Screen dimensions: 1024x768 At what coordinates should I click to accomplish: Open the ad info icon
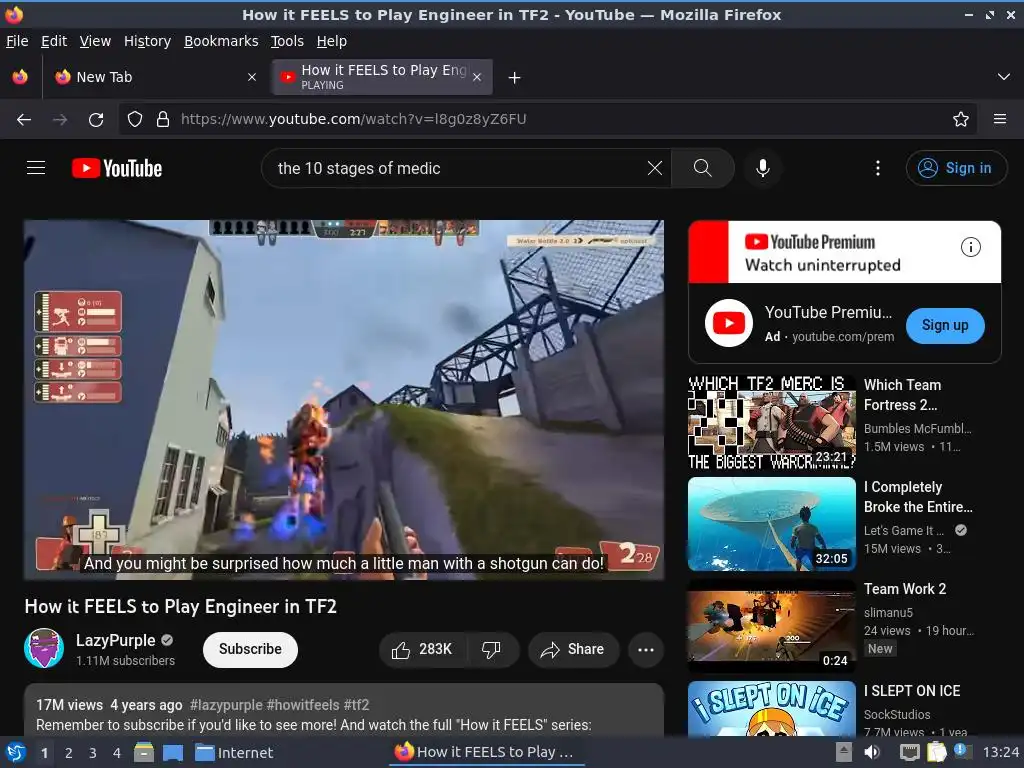click(970, 247)
